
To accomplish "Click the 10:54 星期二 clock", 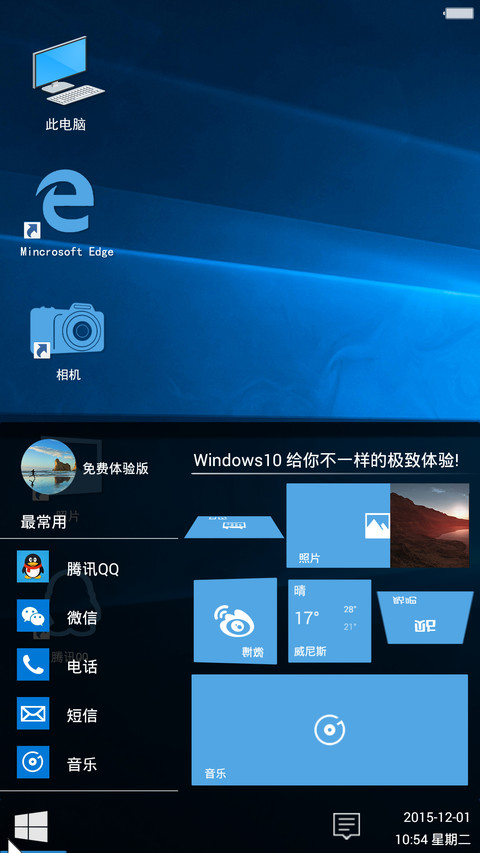I will pos(433,839).
